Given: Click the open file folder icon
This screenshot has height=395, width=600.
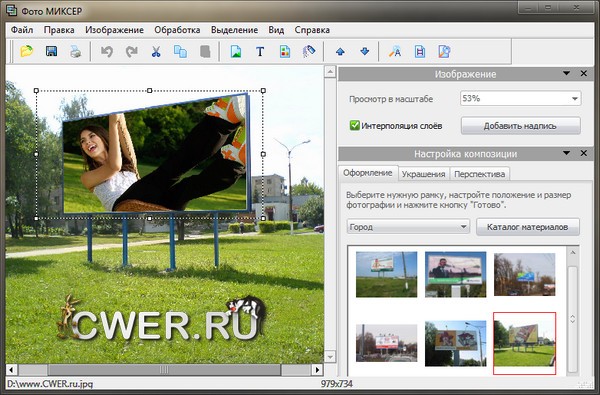Looking at the screenshot, I should coord(26,51).
